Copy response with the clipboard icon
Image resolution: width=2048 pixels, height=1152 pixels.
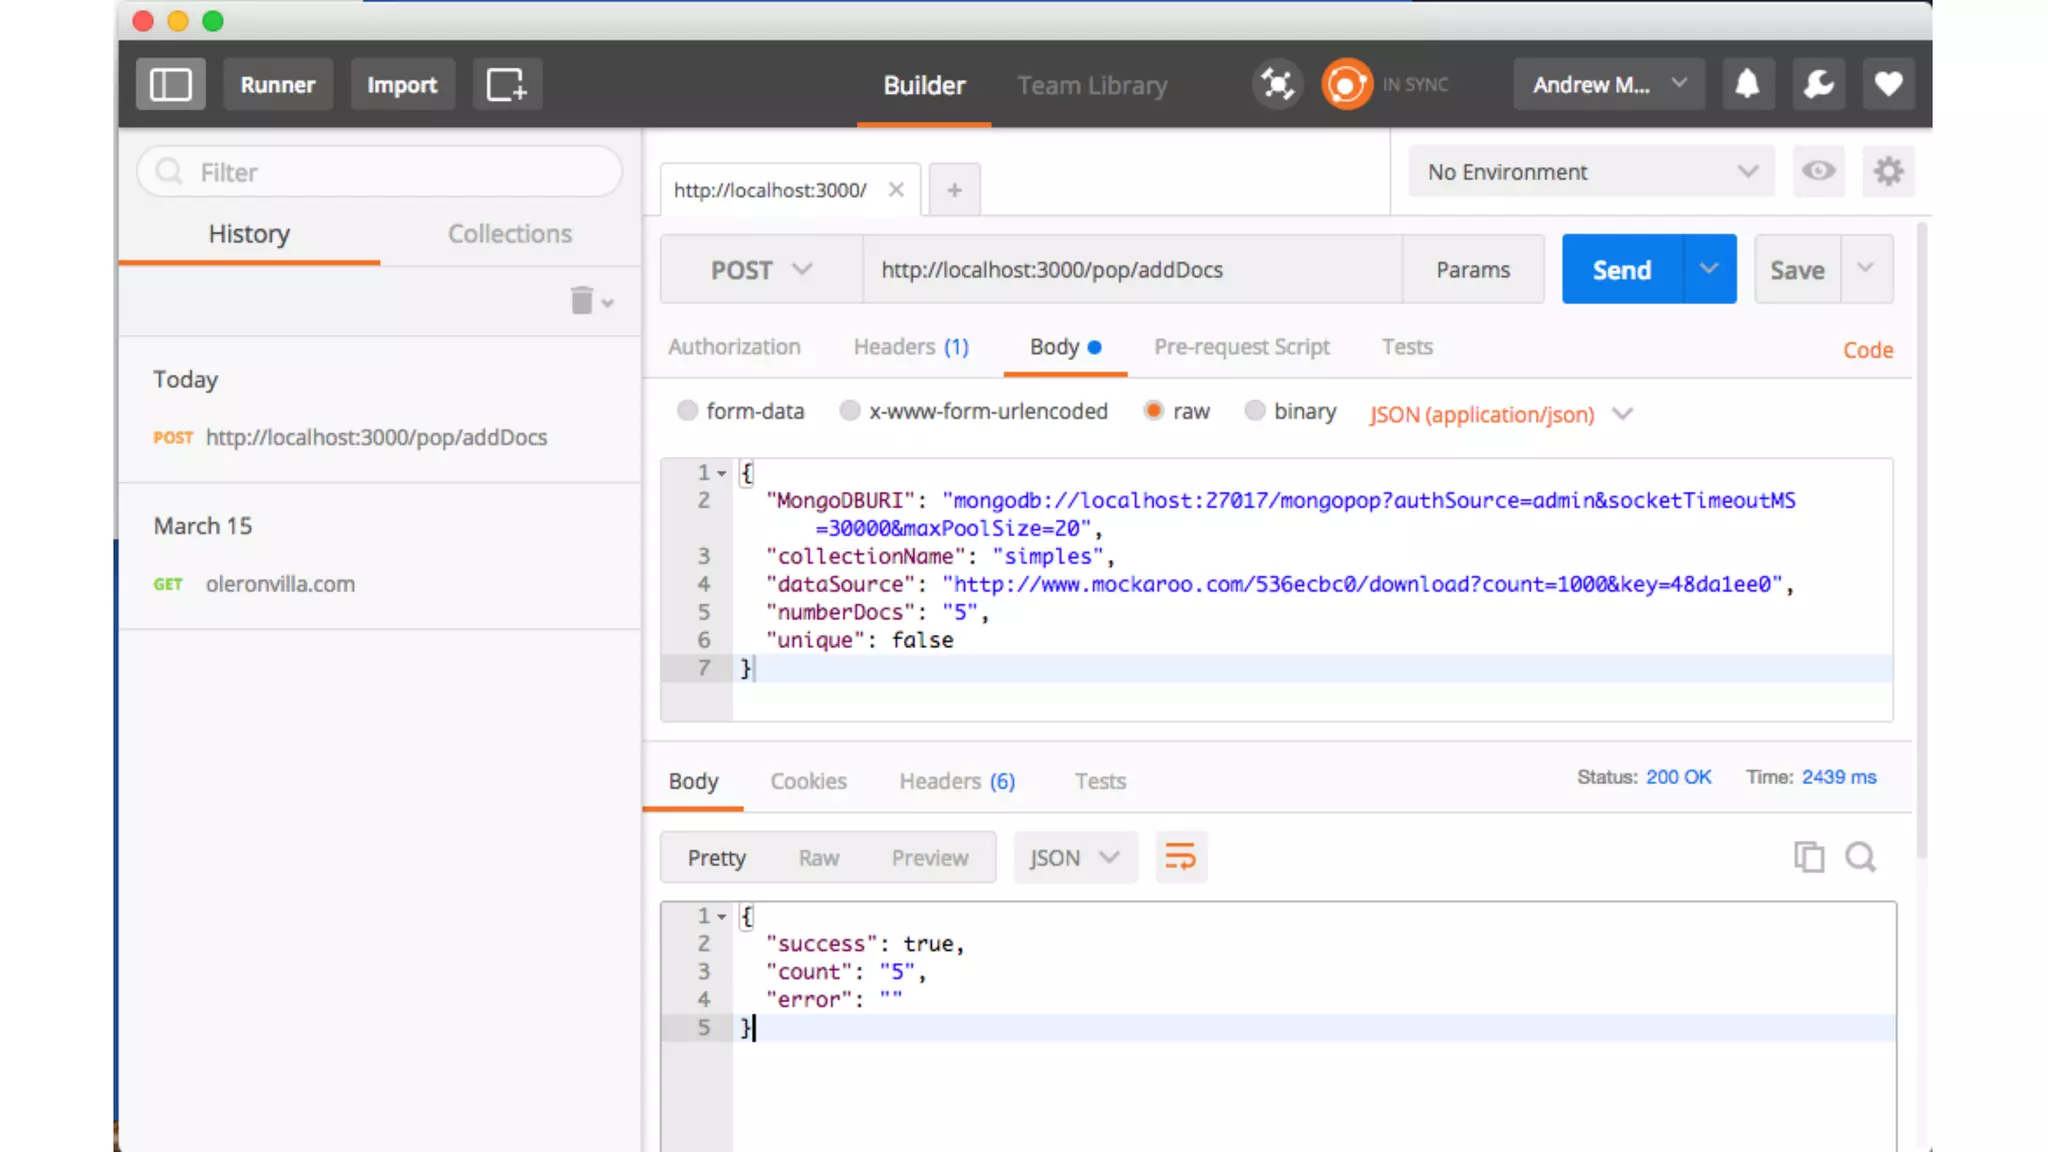click(x=1808, y=857)
